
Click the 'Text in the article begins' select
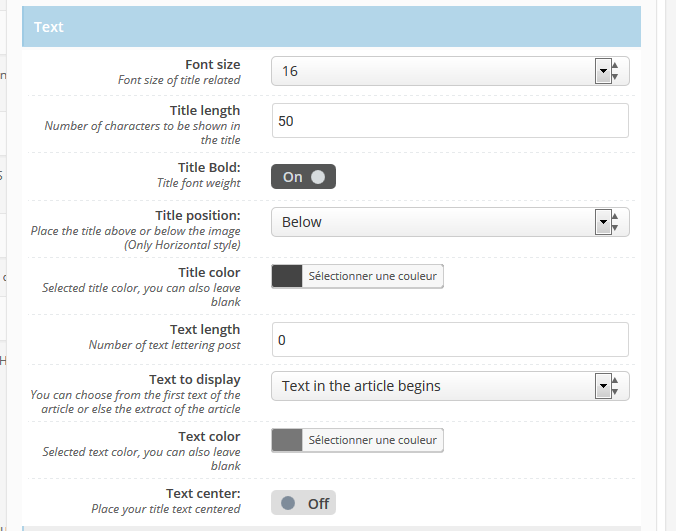click(450, 386)
